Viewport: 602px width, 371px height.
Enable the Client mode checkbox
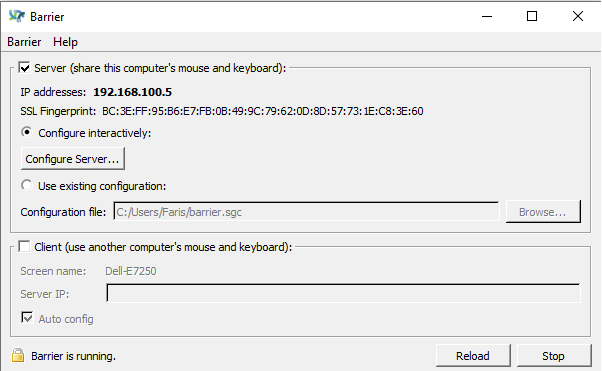tap(25, 247)
